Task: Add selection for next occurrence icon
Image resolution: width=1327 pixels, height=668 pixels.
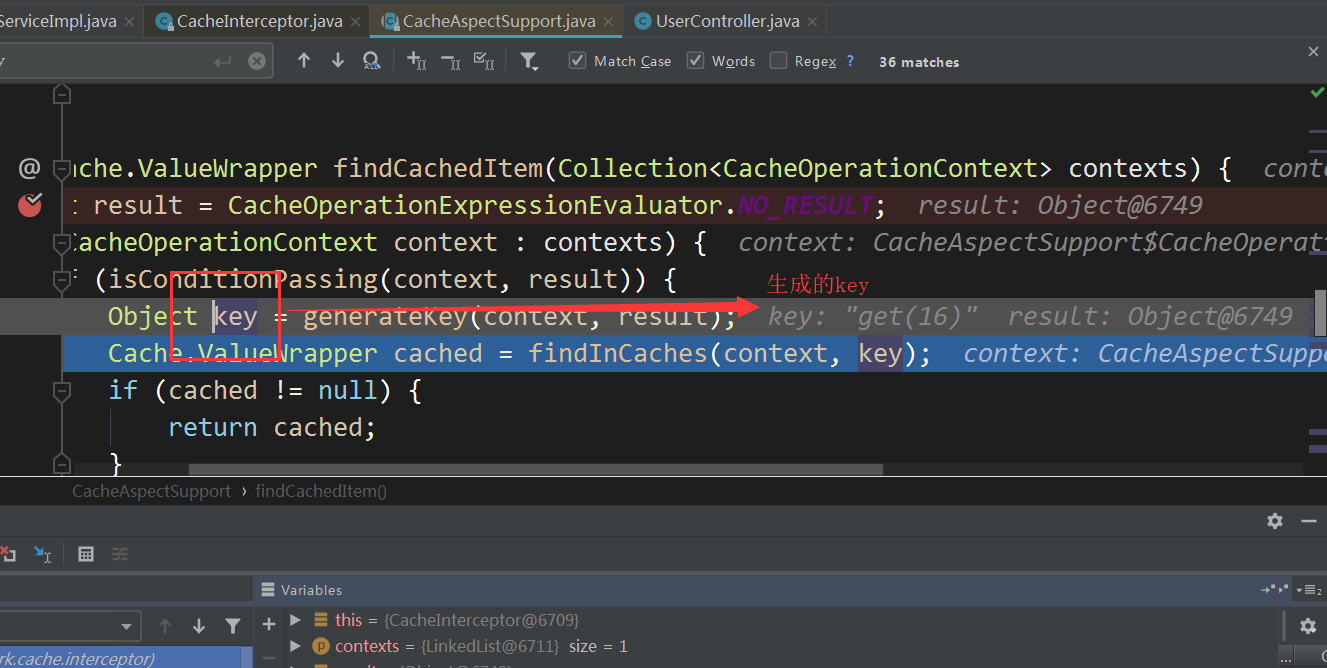Action: coord(417,61)
